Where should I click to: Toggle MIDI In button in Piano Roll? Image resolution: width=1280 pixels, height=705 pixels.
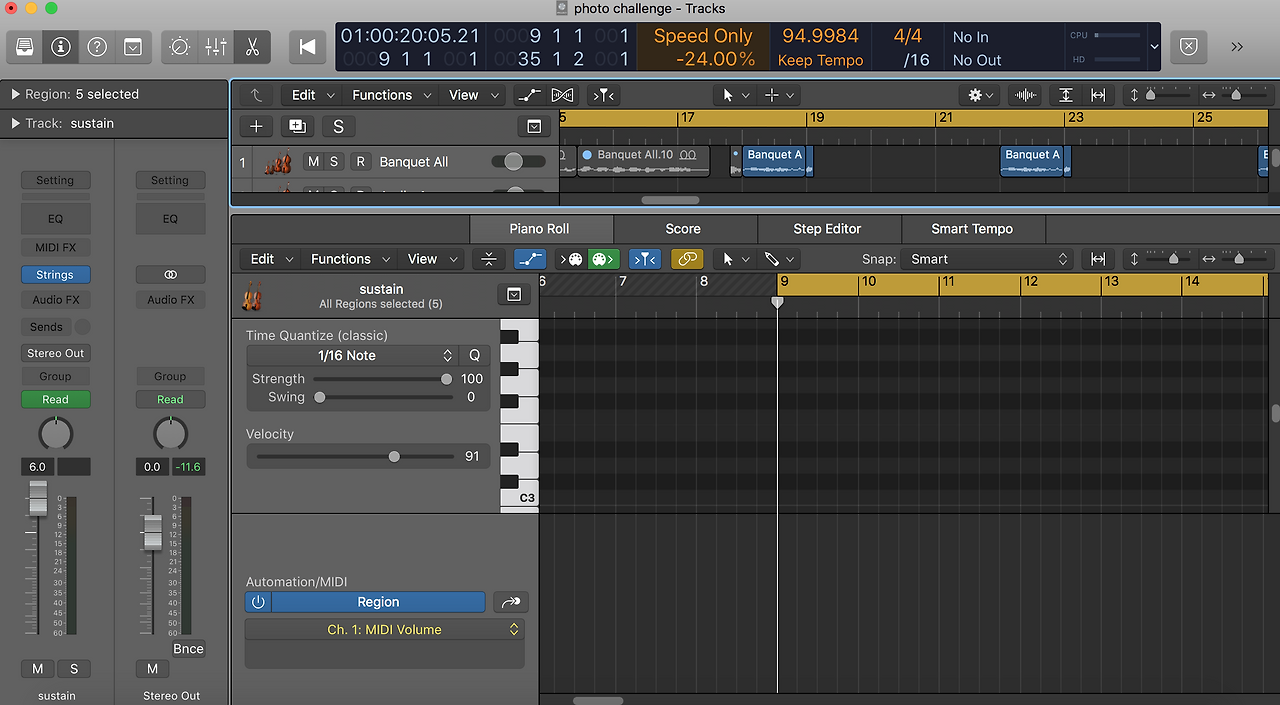click(x=571, y=259)
